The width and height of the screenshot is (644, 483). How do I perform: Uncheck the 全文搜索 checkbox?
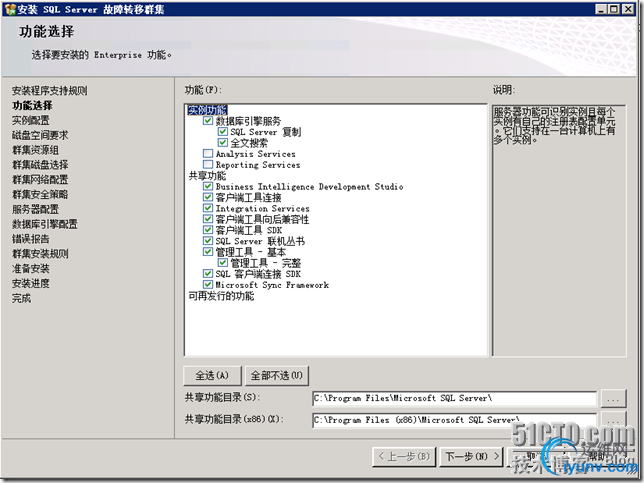(223, 143)
